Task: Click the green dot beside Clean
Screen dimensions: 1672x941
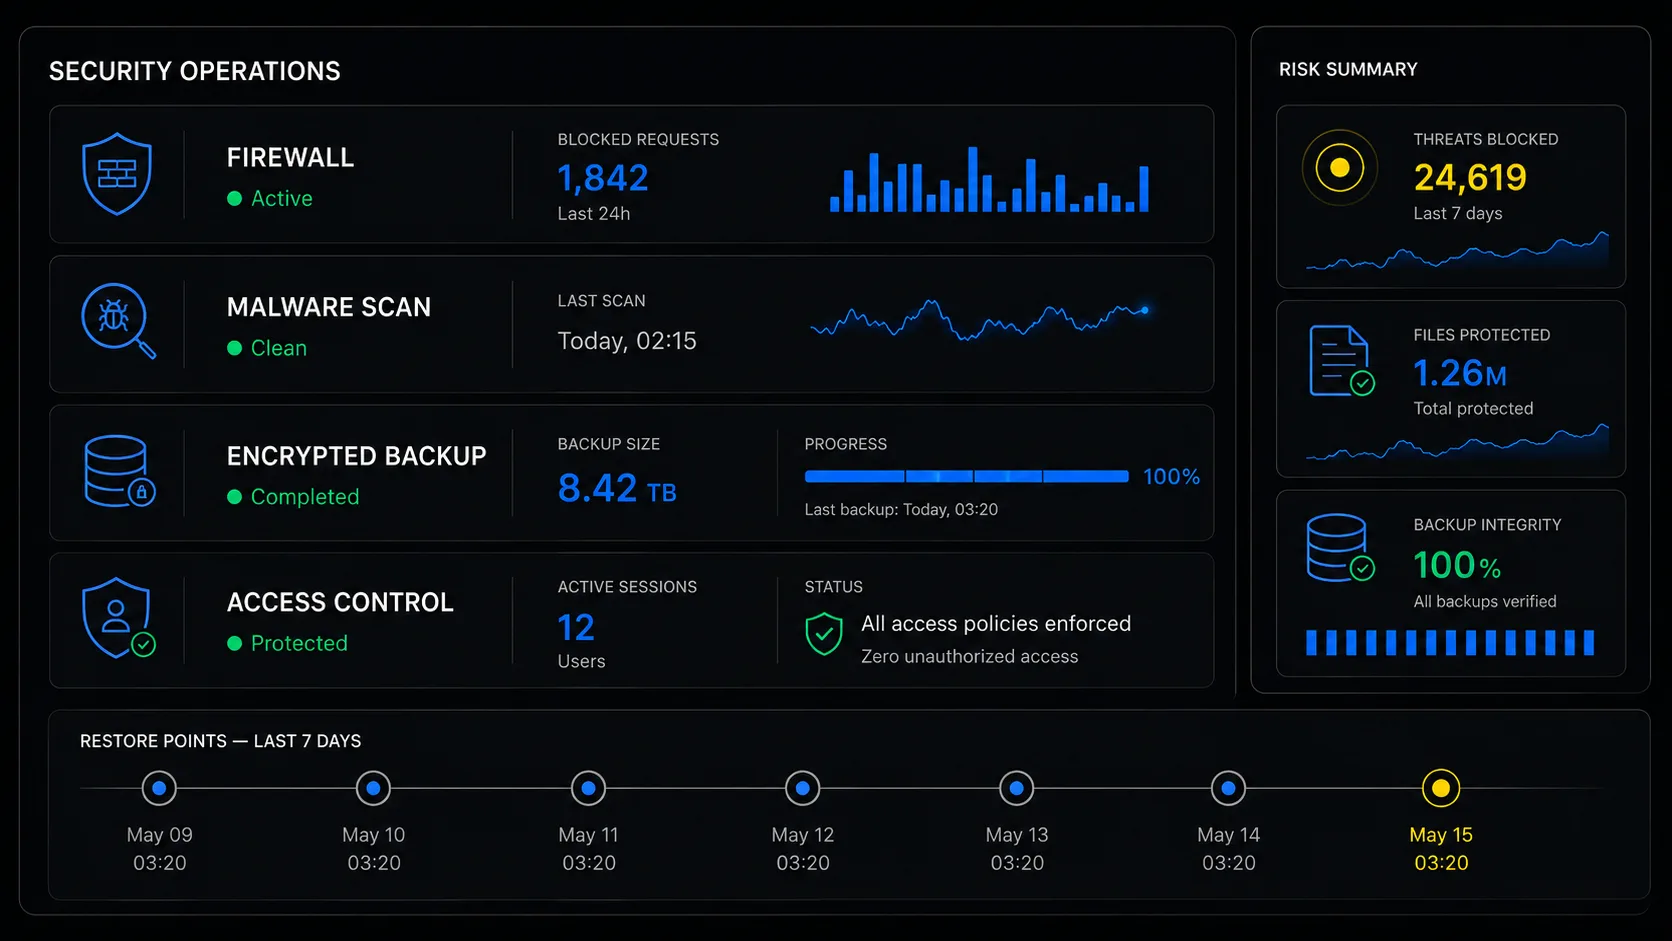Action: coord(235,348)
